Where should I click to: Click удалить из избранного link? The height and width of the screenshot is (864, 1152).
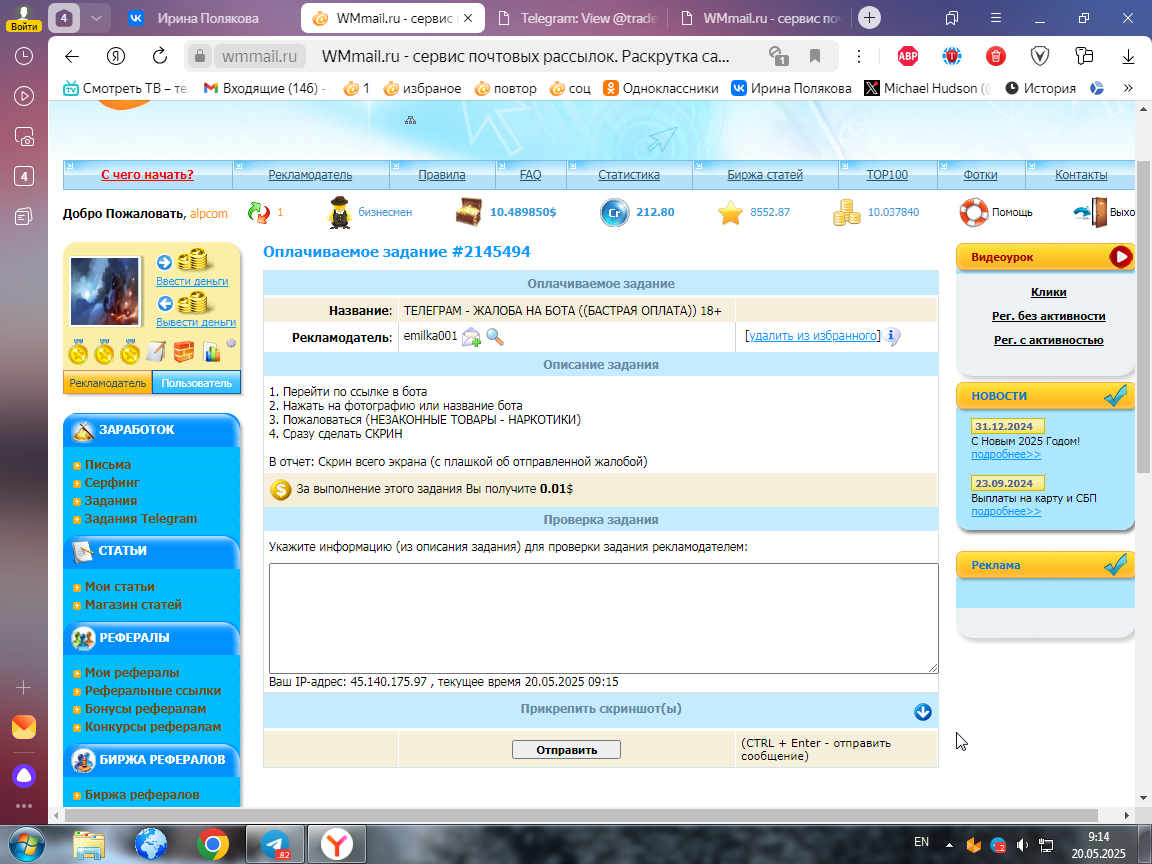point(813,336)
